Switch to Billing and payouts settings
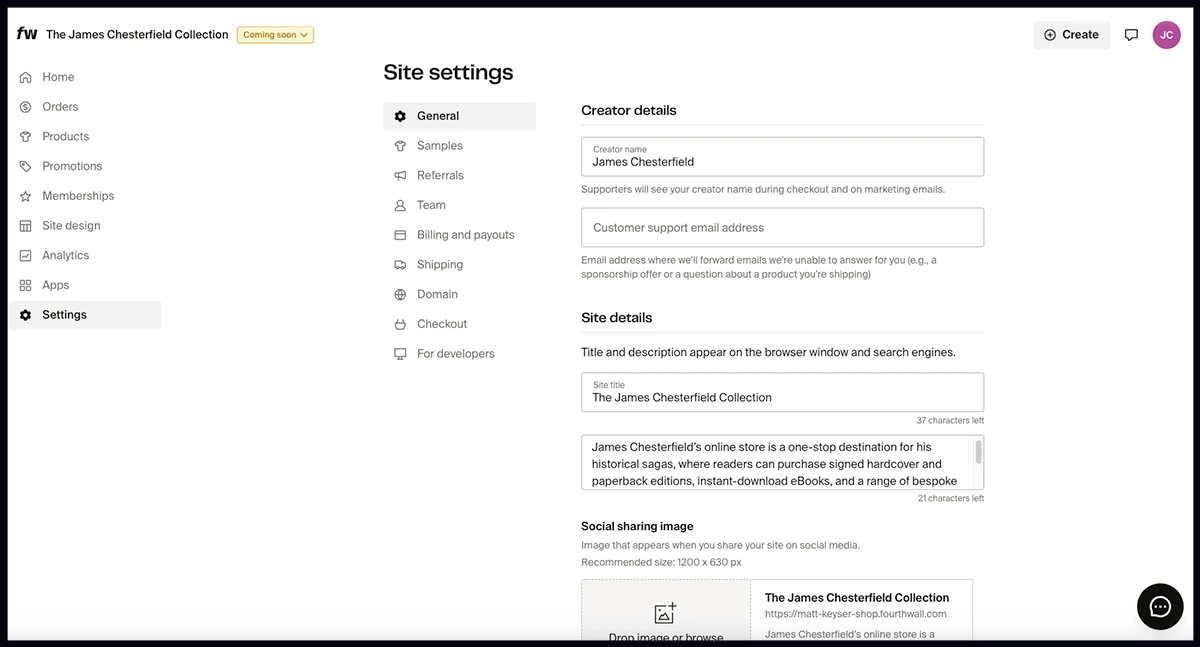 click(465, 235)
